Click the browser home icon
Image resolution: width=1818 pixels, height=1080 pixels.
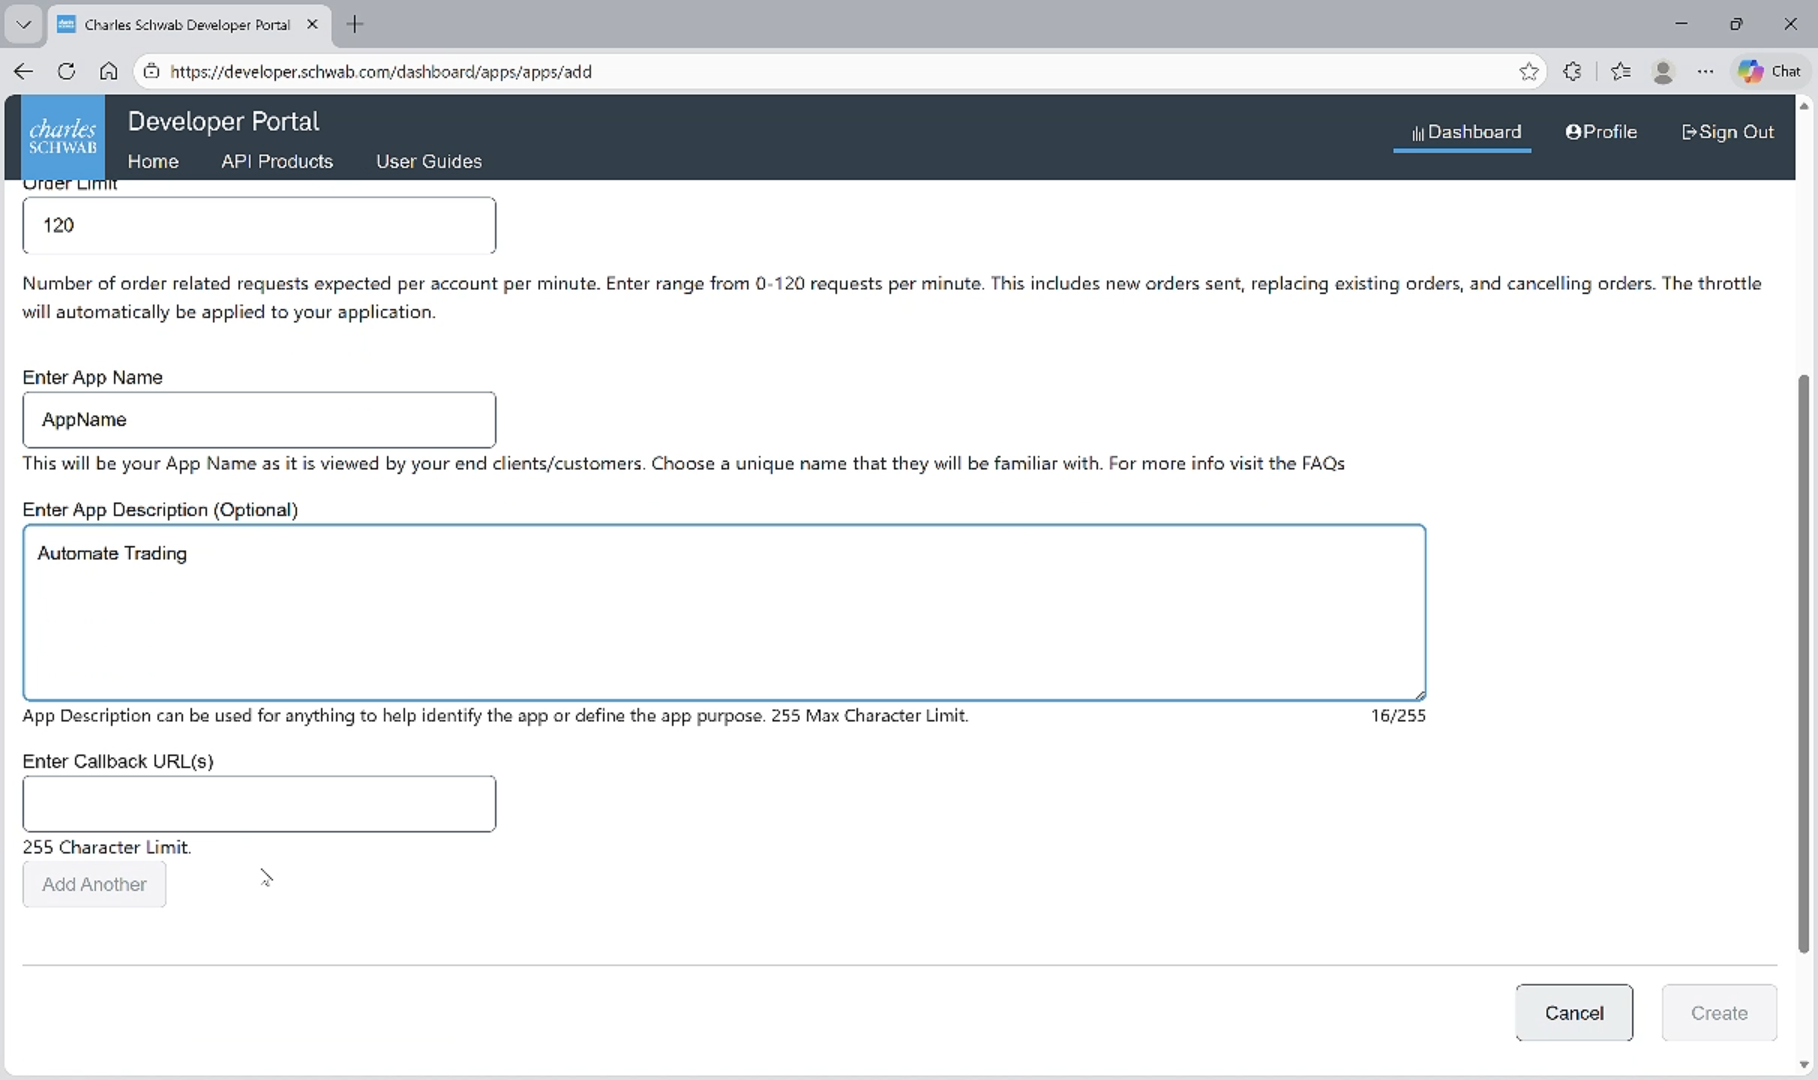click(x=109, y=71)
